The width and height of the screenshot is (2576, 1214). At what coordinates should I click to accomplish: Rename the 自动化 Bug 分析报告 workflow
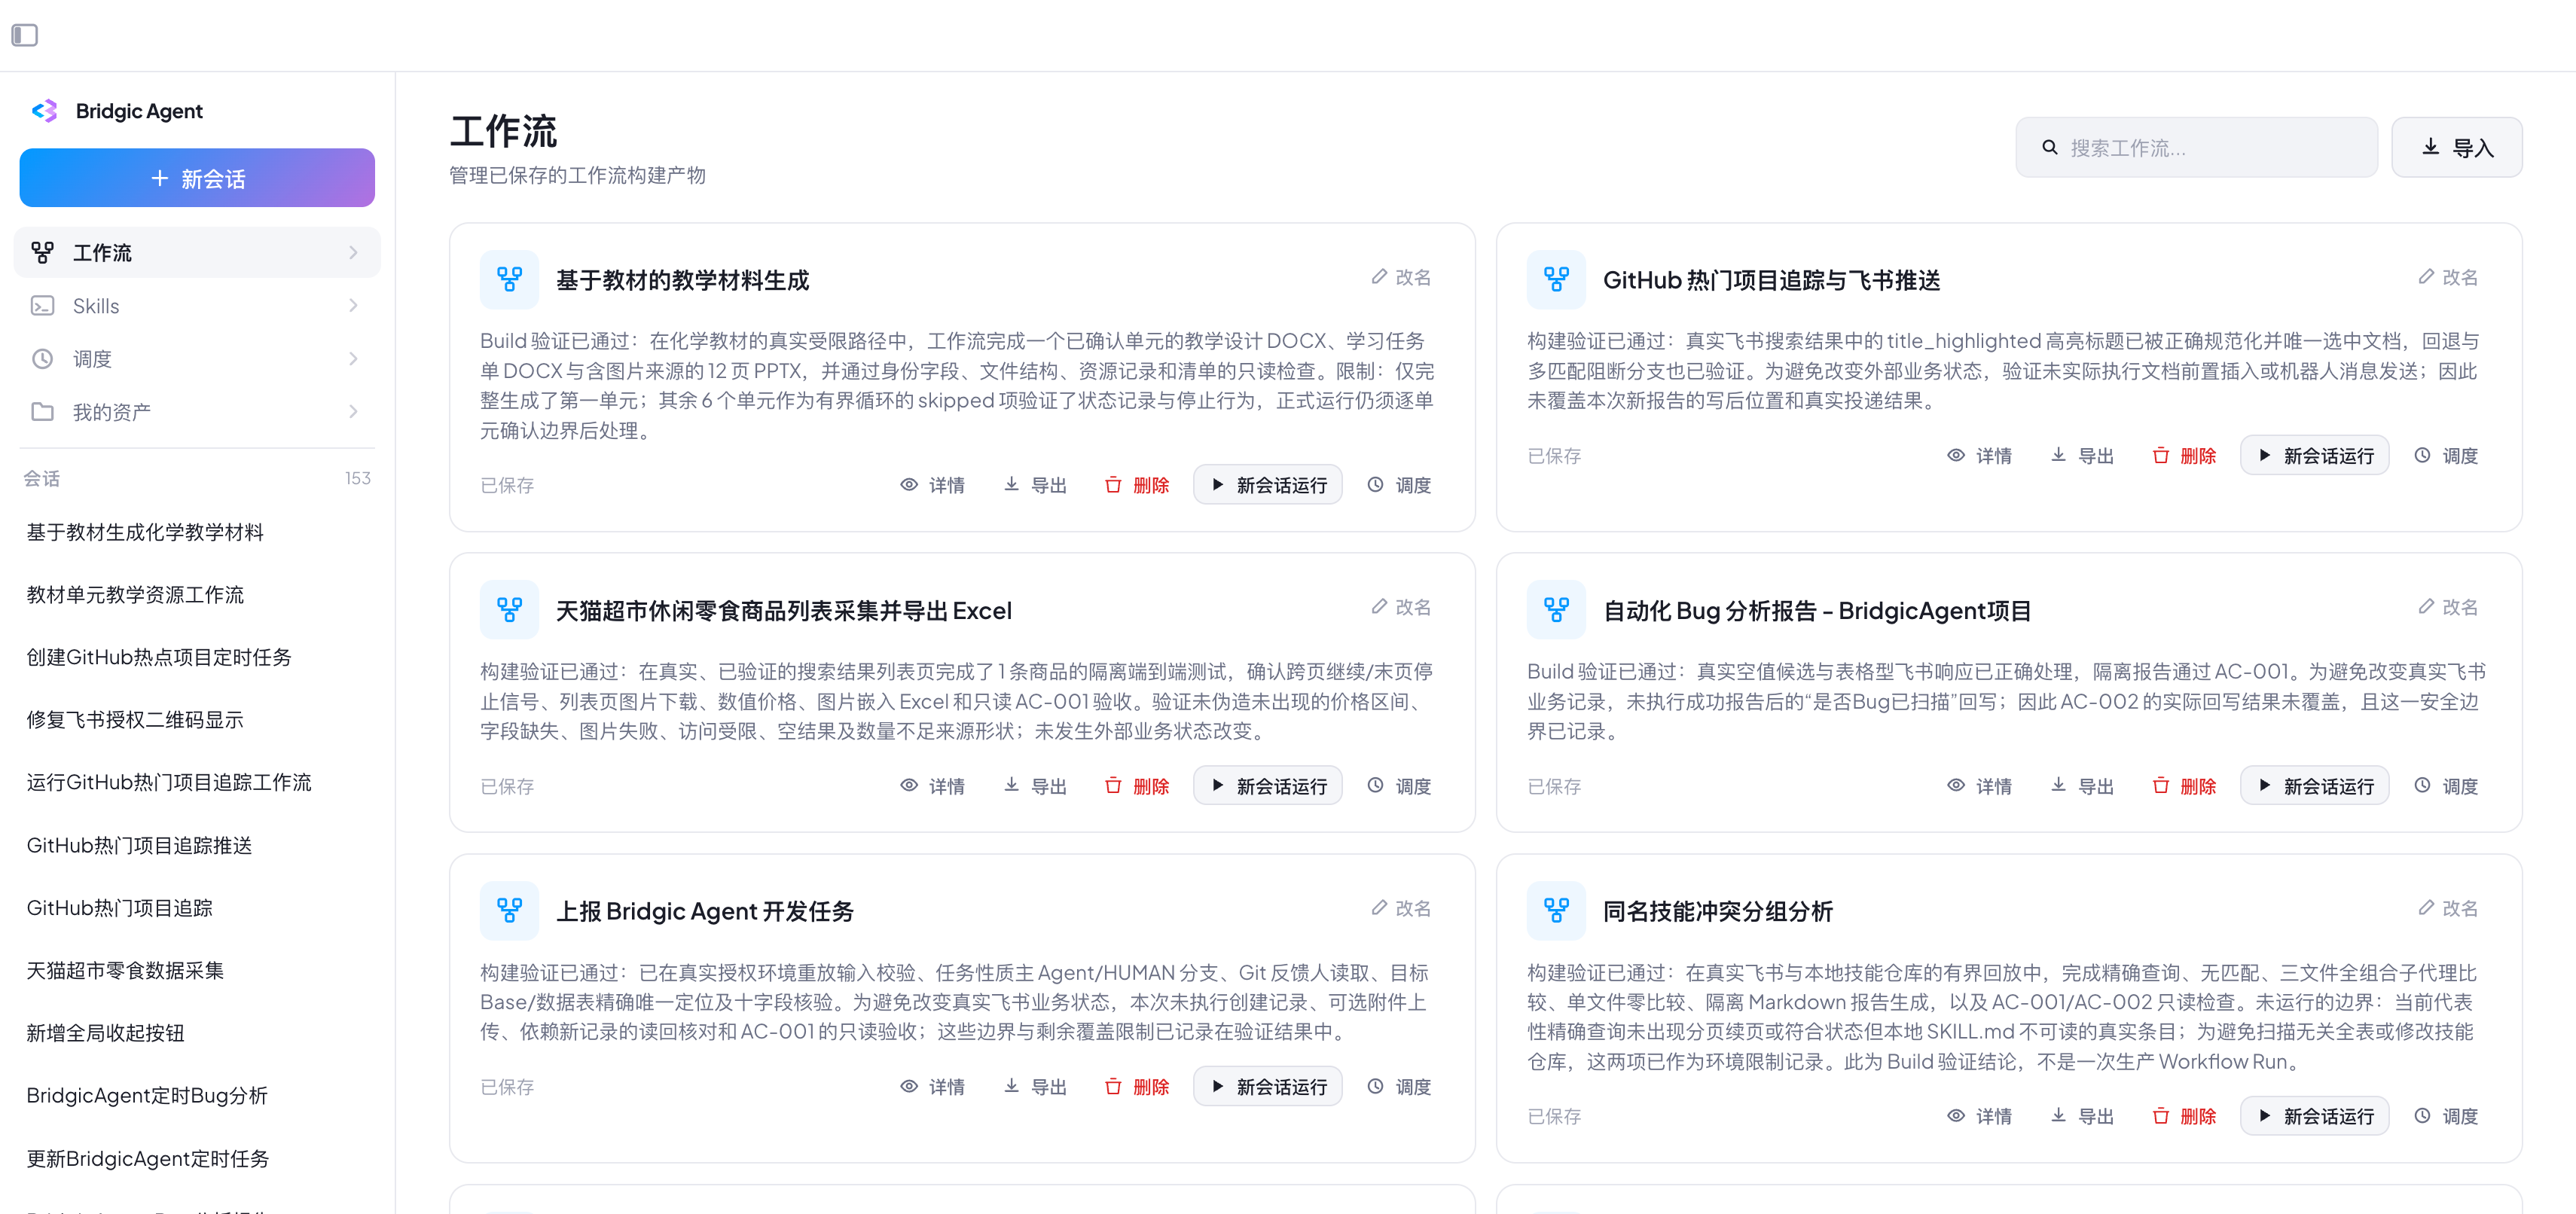click(2448, 607)
